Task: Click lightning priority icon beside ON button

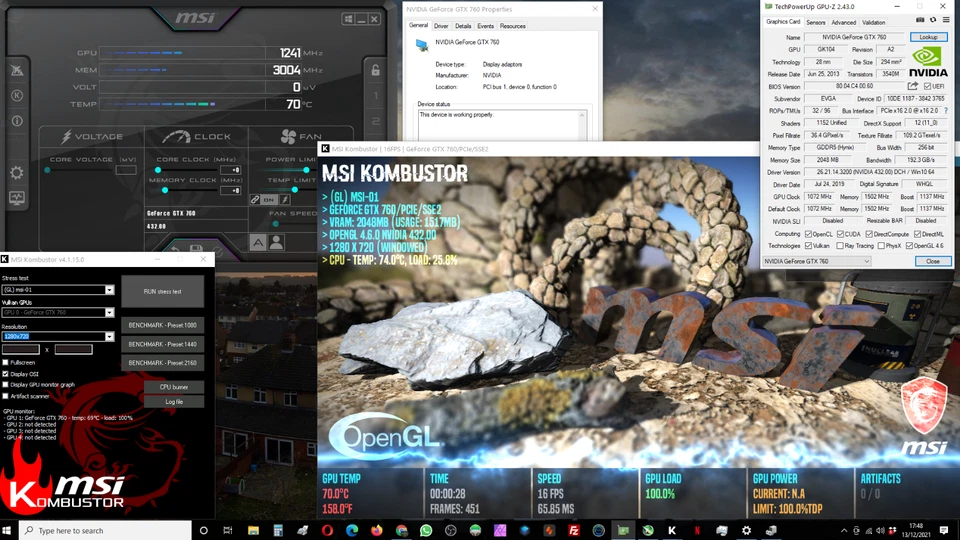Action: (x=285, y=200)
